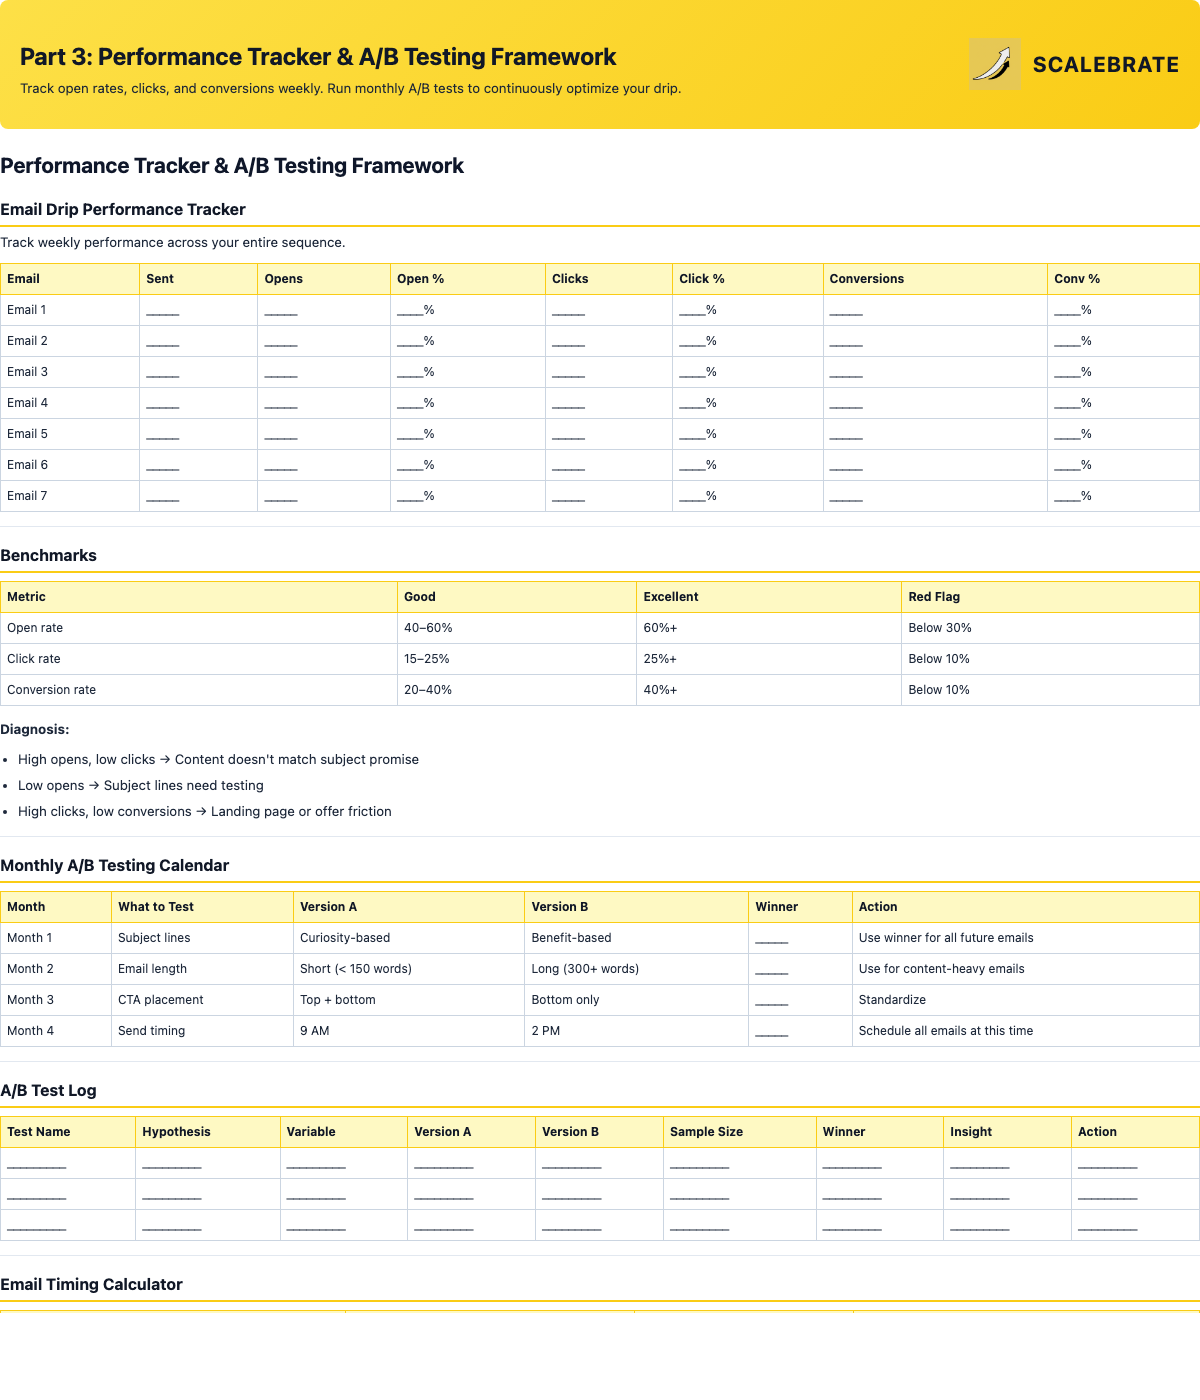Click the Diagnosis label

35,730
